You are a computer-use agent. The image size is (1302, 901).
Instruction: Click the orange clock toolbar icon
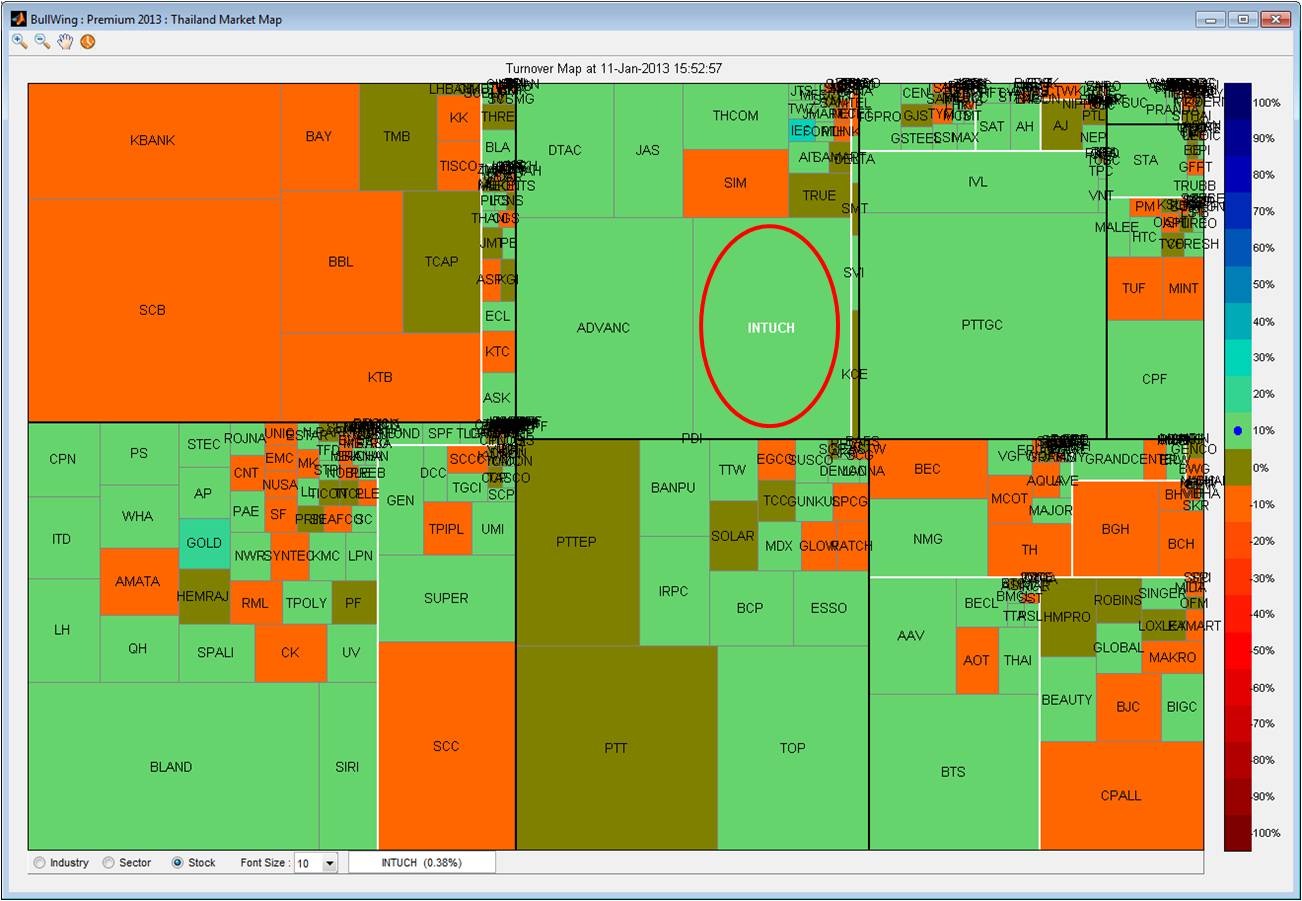[x=88, y=41]
